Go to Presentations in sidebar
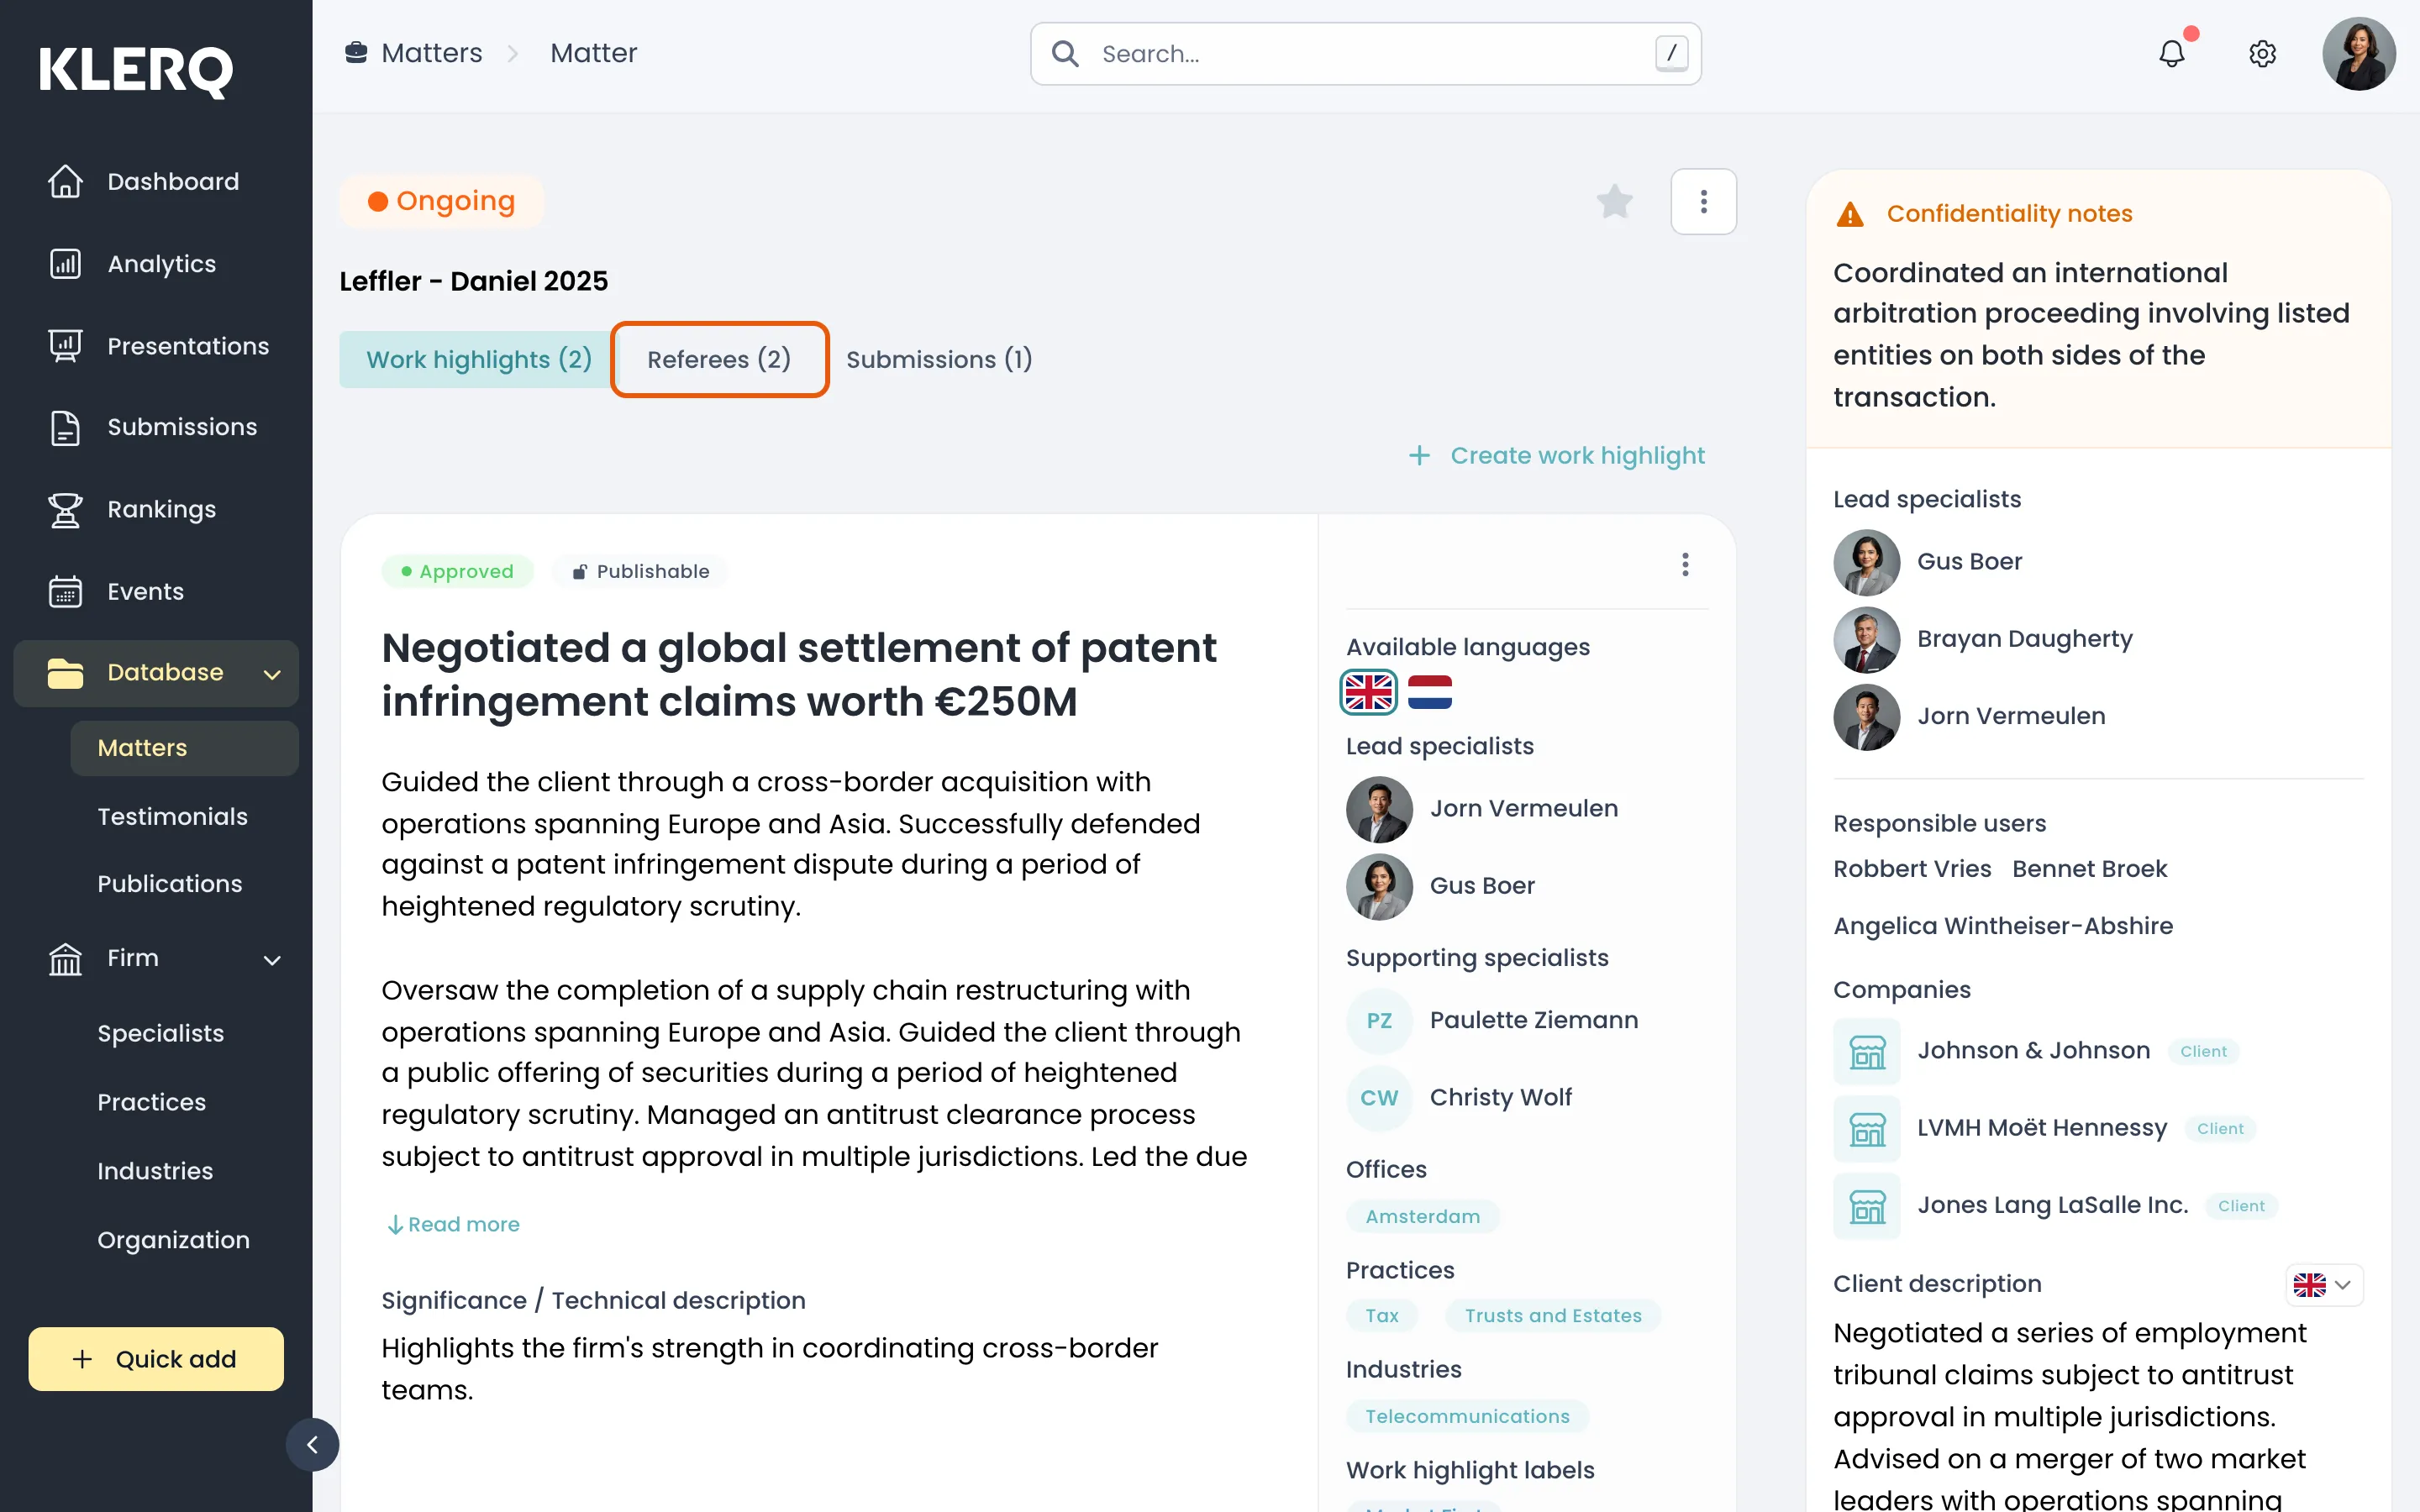Viewport: 2420px width, 1512px height. 156,346
